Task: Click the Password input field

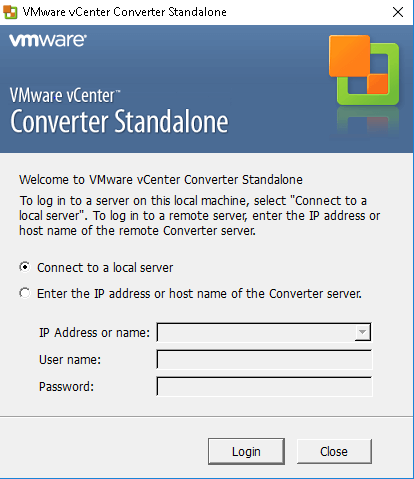Action: (264, 386)
